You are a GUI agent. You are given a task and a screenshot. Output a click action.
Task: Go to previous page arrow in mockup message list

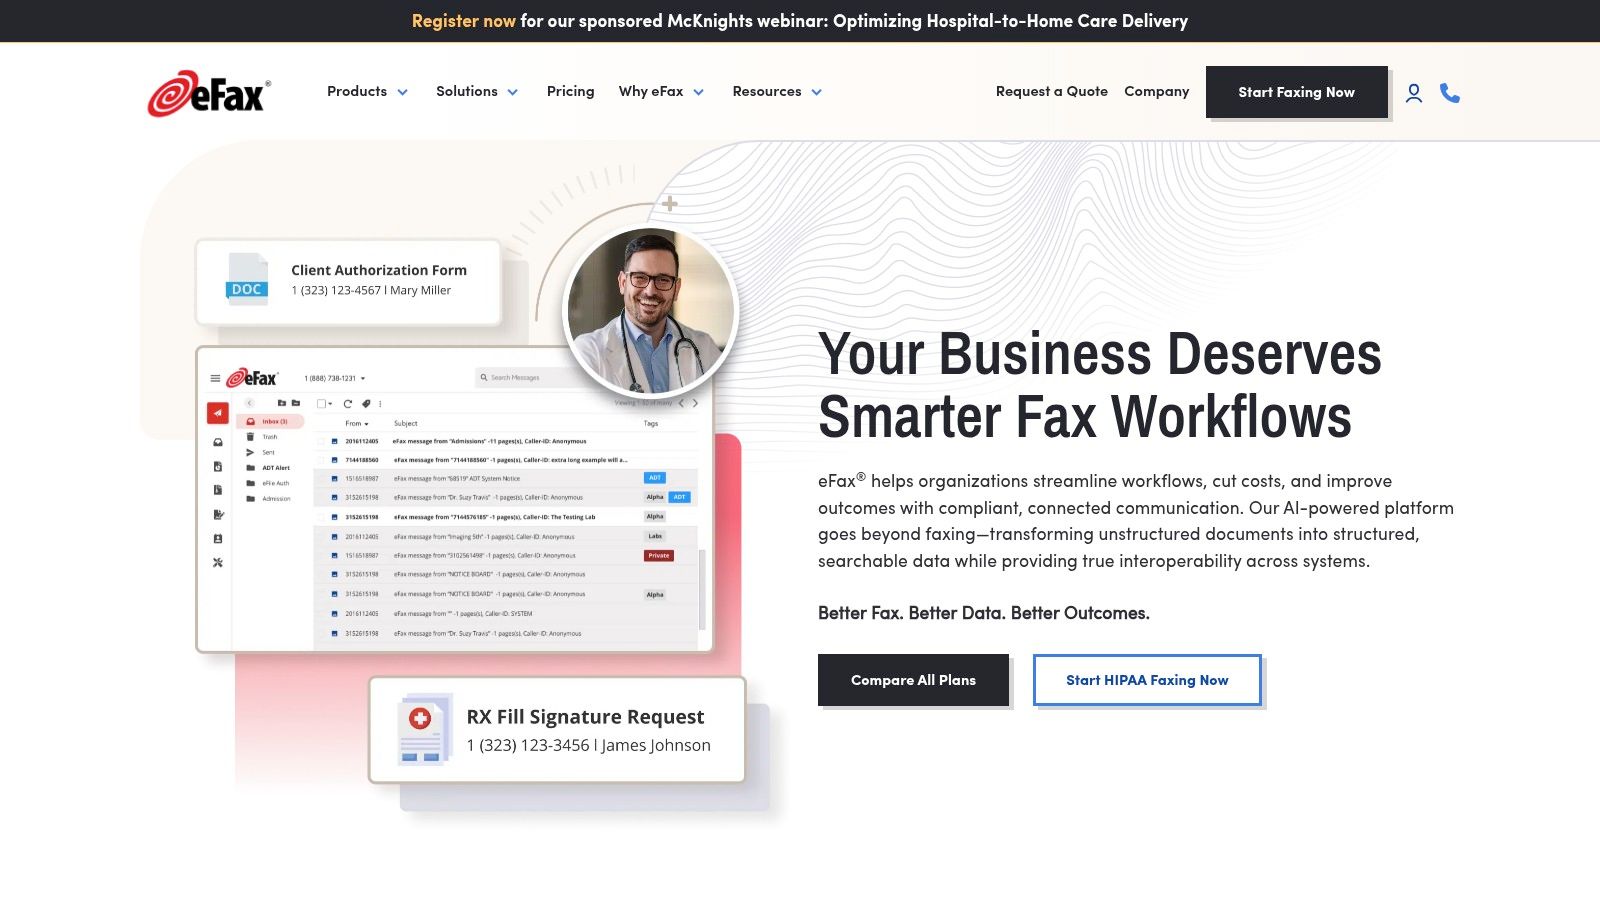click(x=681, y=403)
